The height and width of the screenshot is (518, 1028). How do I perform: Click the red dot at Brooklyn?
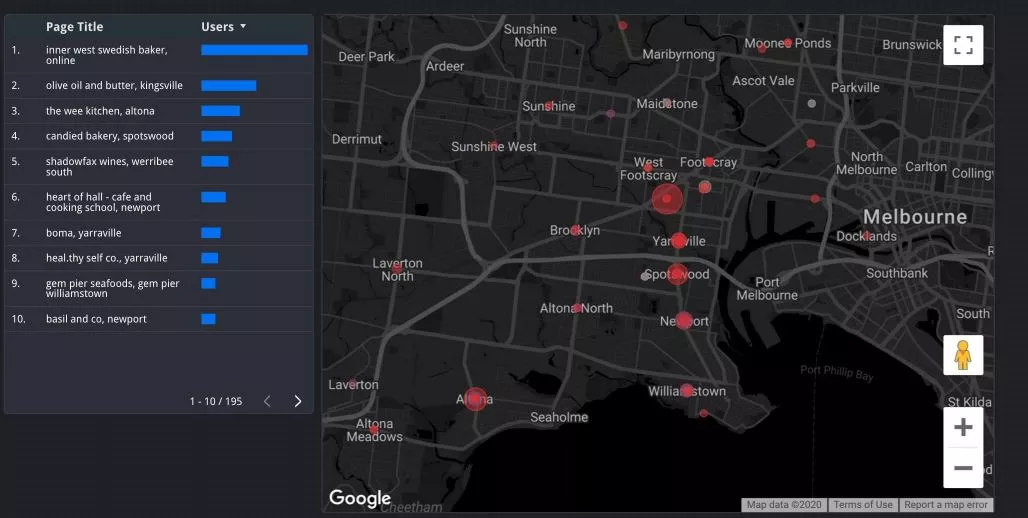(x=576, y=230)
